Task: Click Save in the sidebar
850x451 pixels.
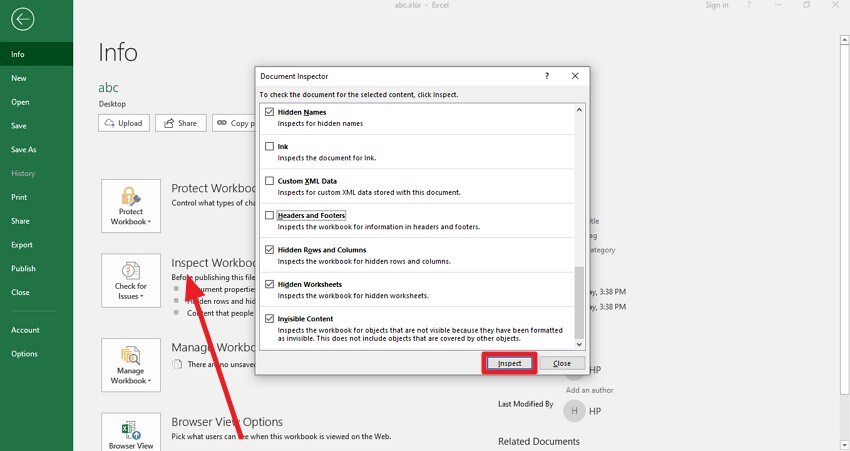Action: click(36, 126)
